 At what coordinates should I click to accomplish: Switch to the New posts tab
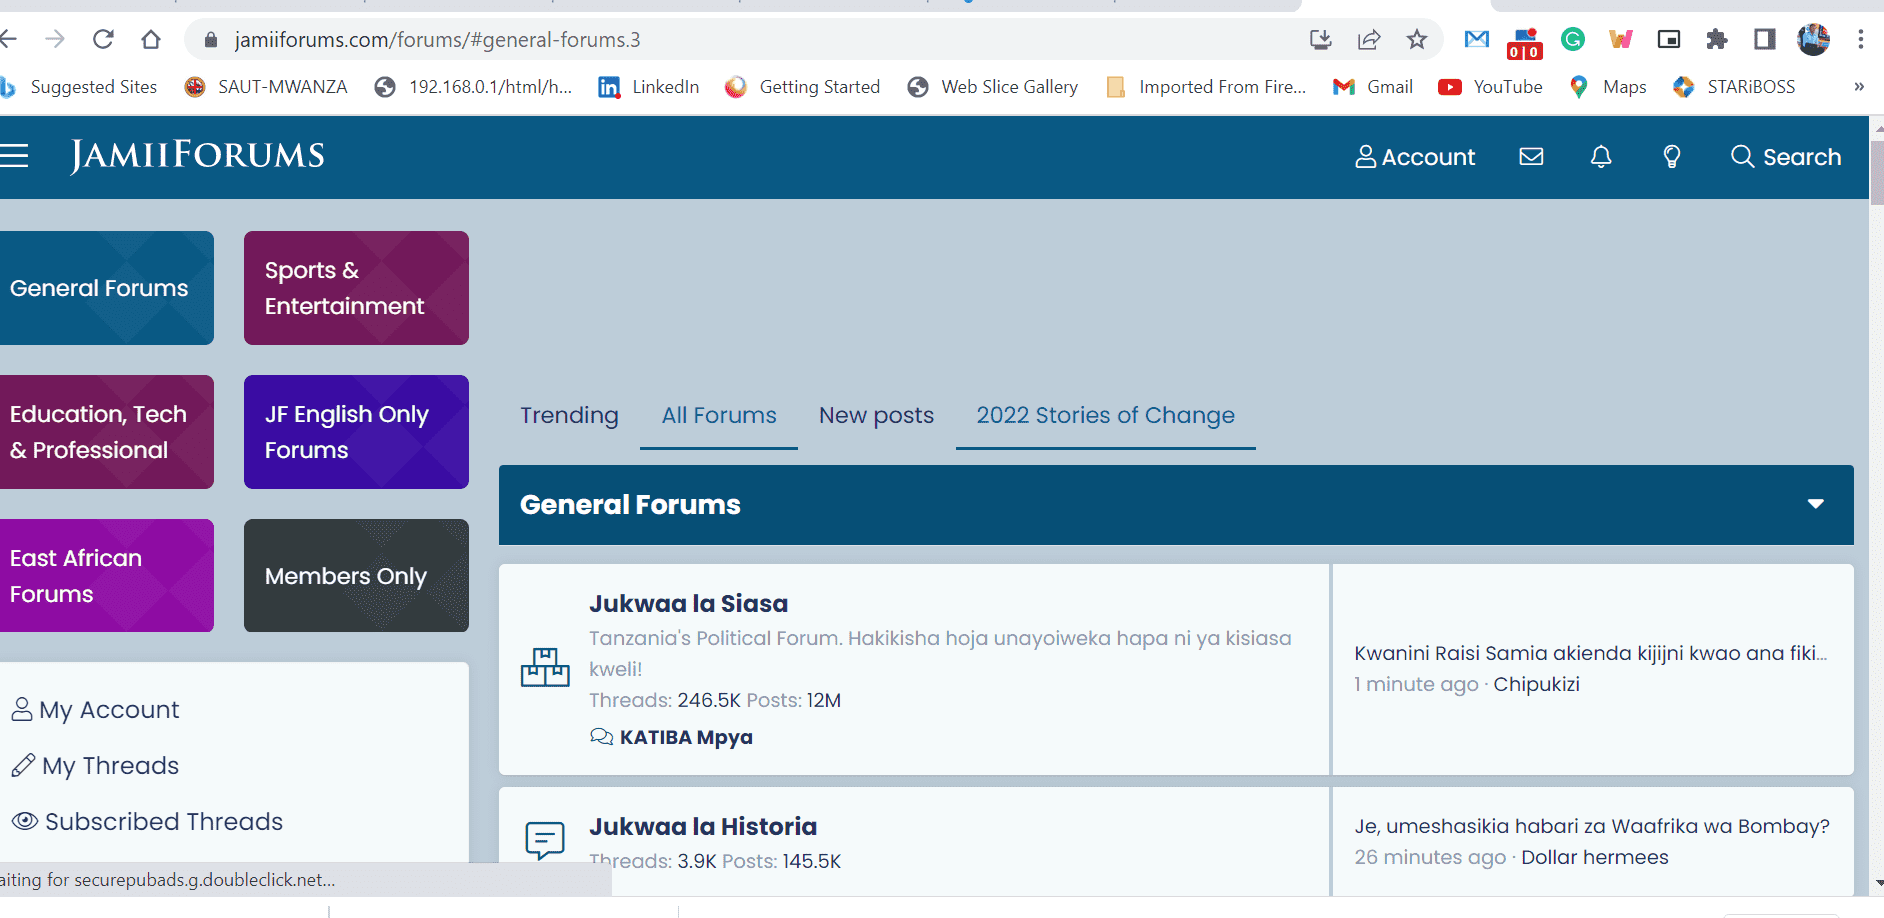pyautogui.click(x=876, y=415)
